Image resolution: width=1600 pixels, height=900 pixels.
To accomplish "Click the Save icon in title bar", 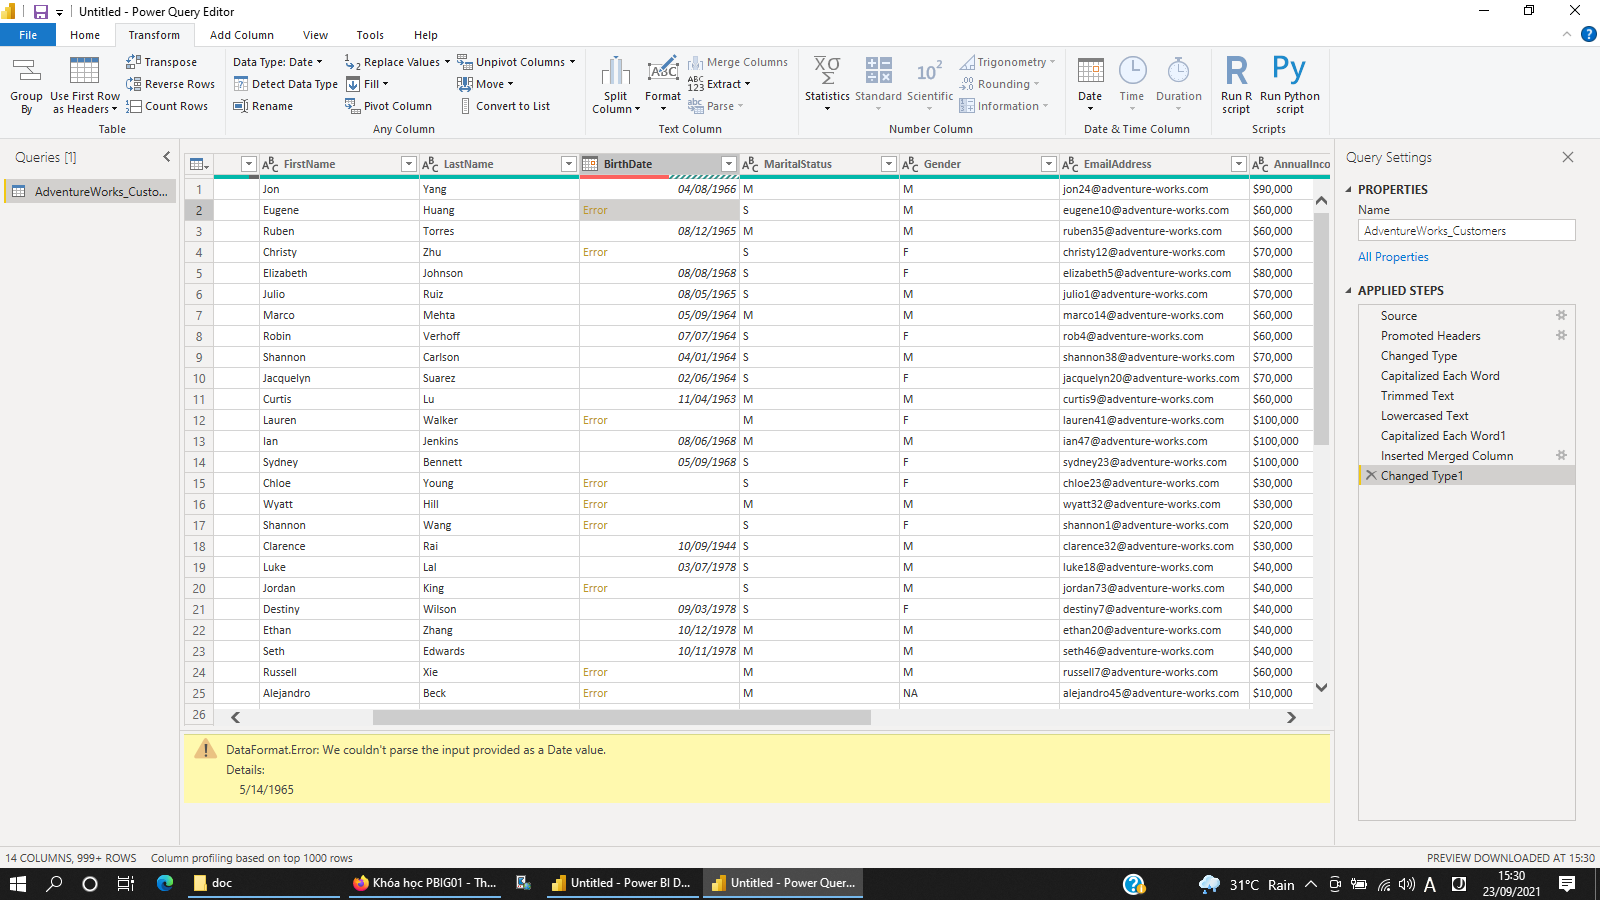I will click(x=41, y=12).
